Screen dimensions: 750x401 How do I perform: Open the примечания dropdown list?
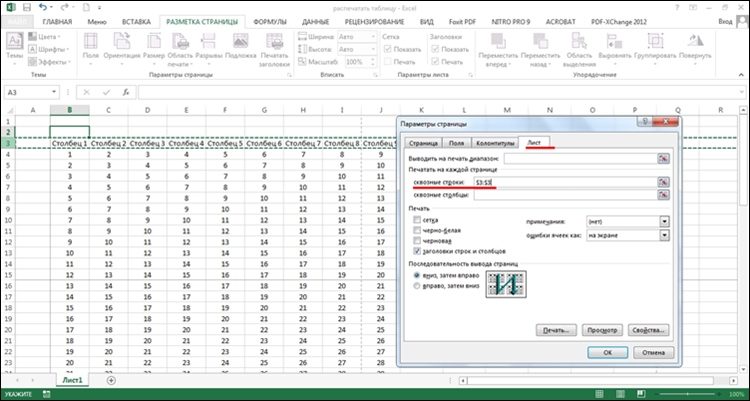click(x=664, y=221)
